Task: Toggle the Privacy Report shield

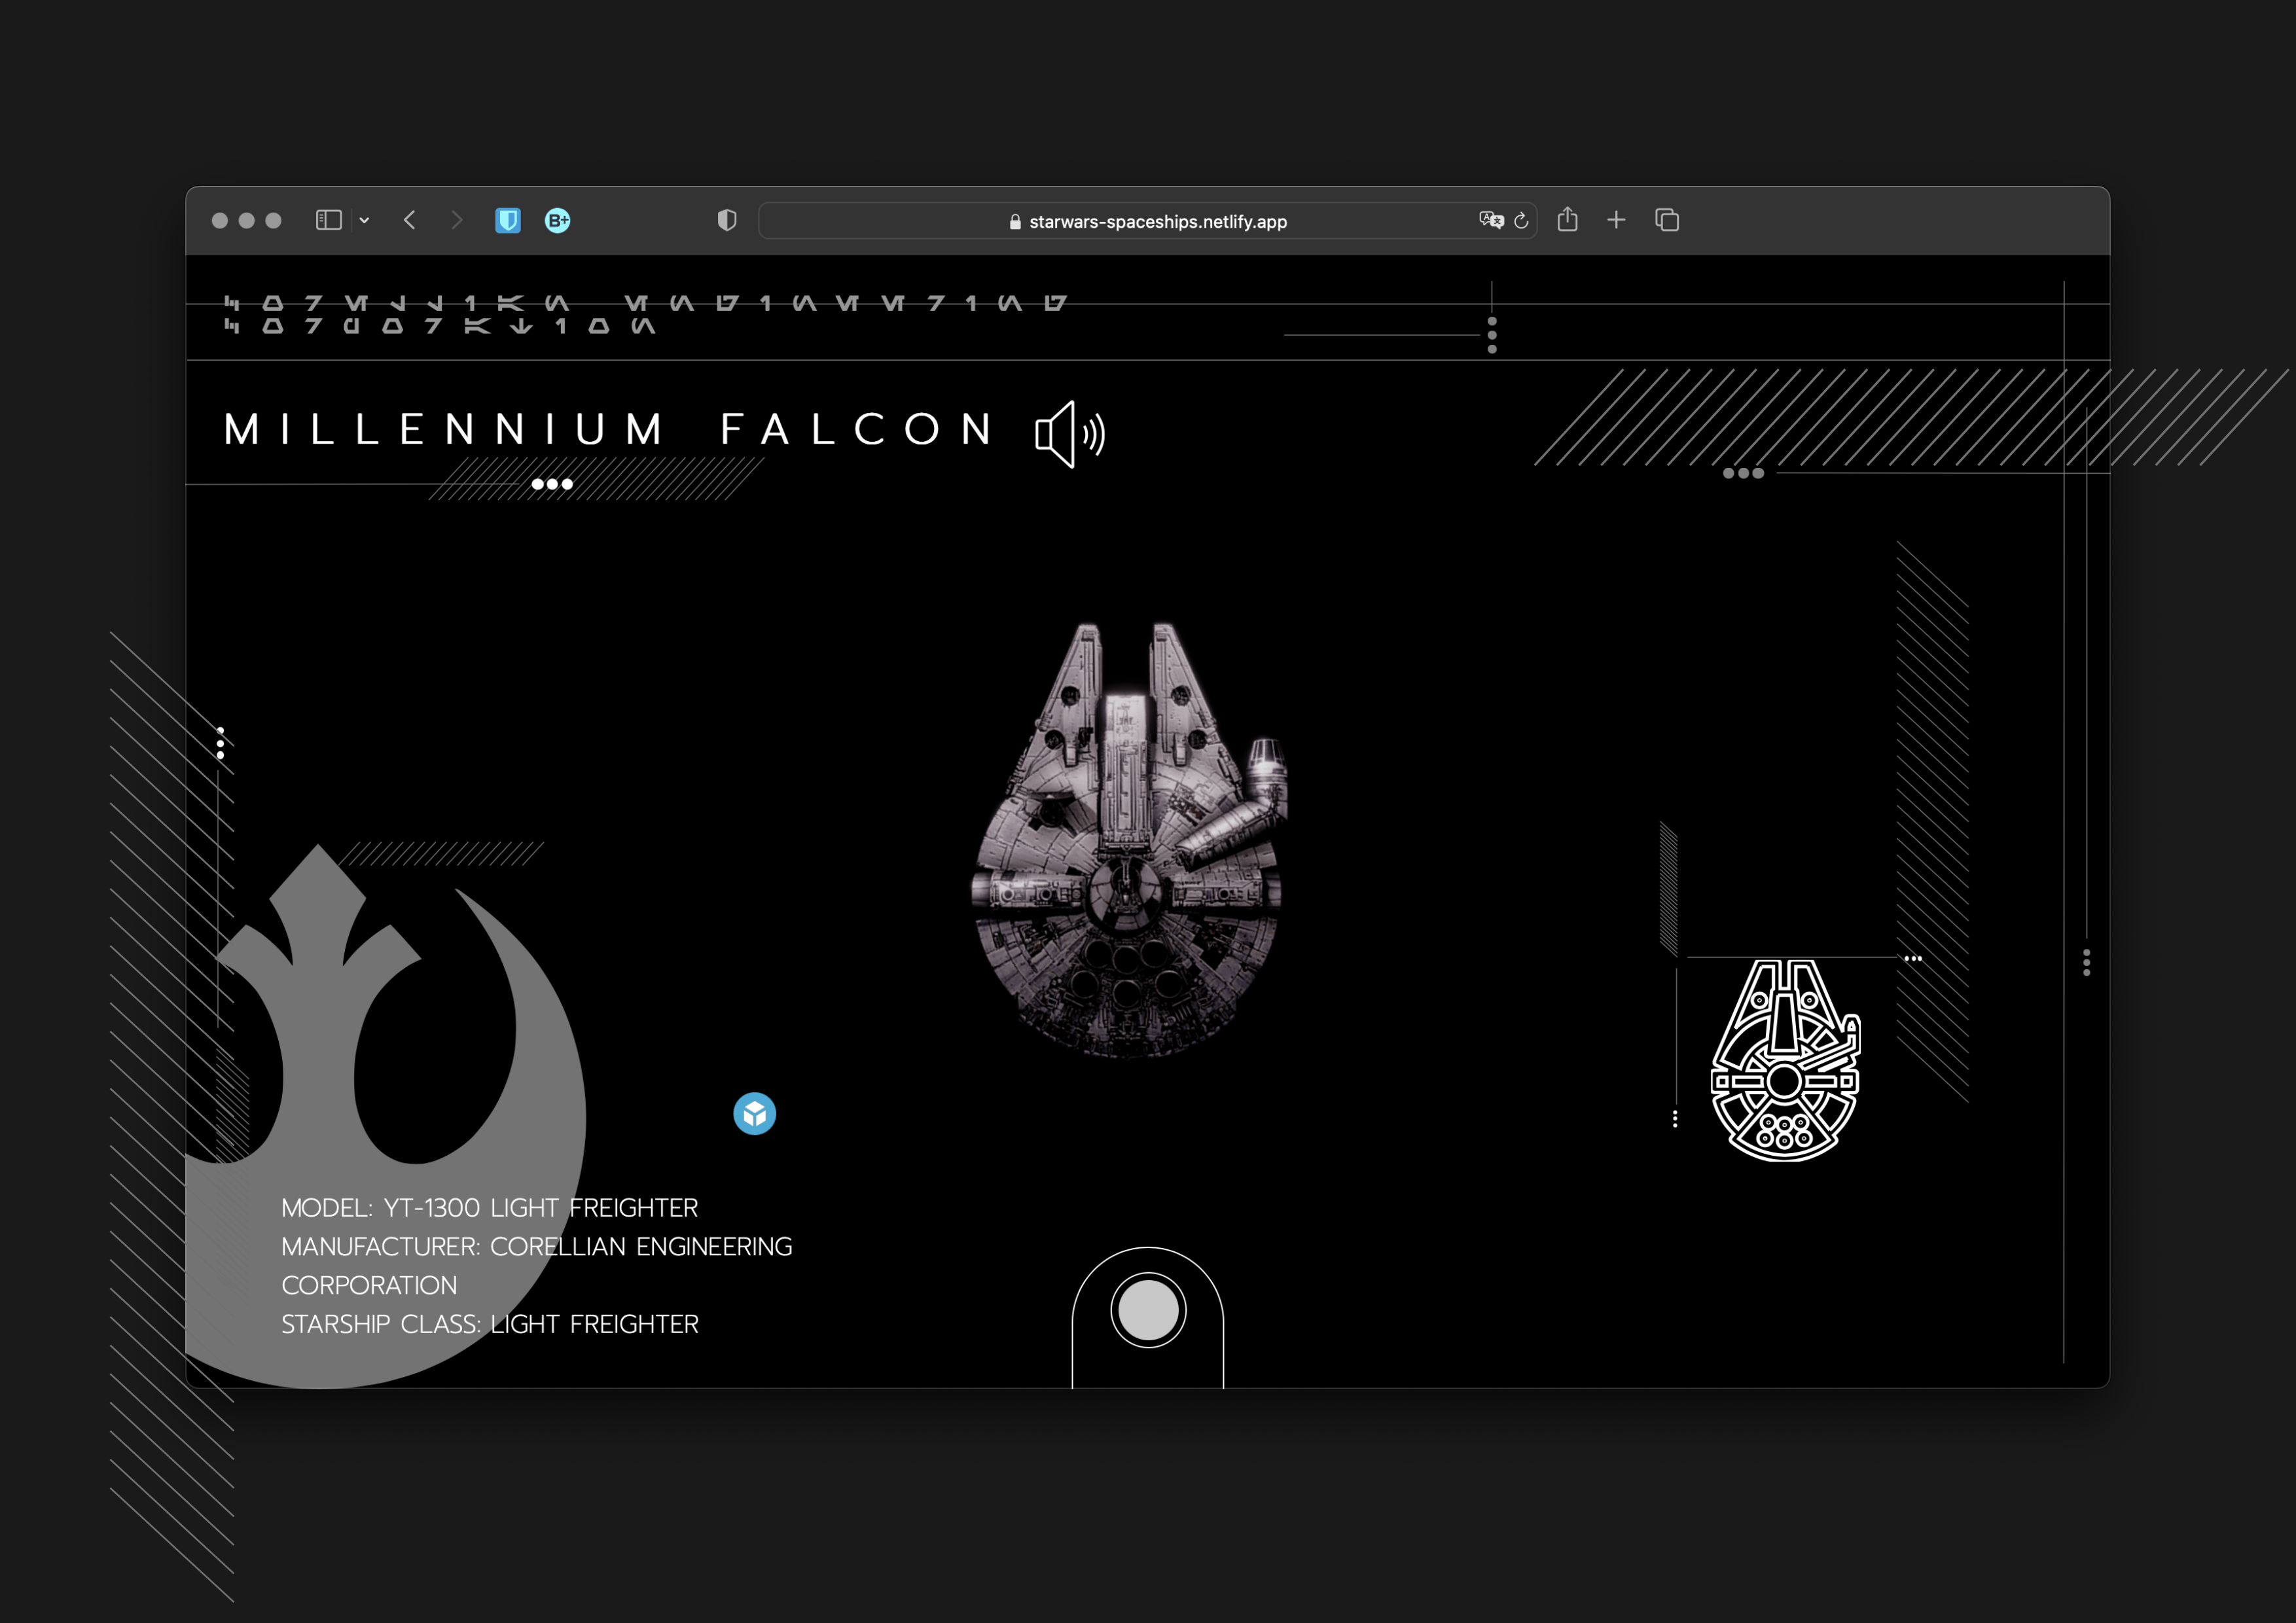Action: point(727,220)
